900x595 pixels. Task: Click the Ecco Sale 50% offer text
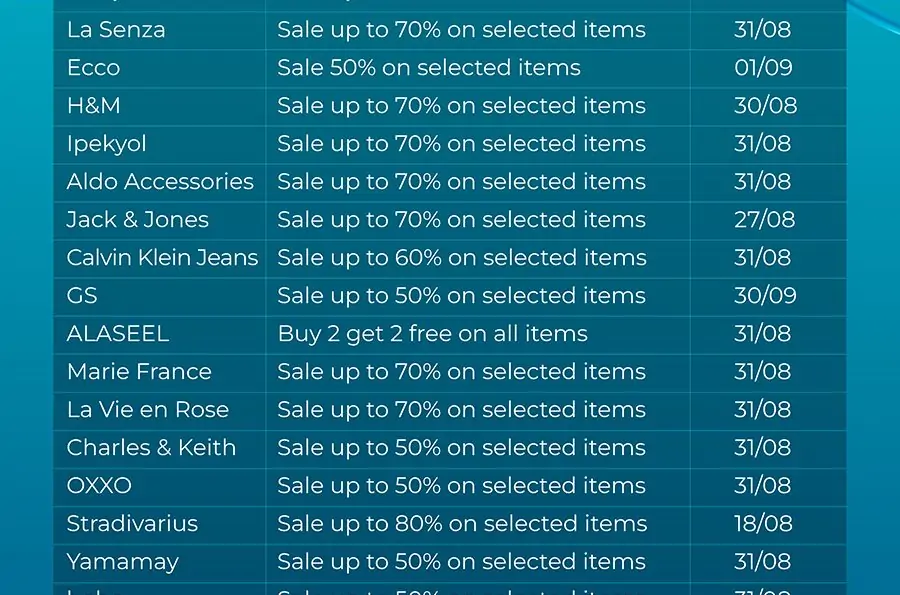[429, 68]
